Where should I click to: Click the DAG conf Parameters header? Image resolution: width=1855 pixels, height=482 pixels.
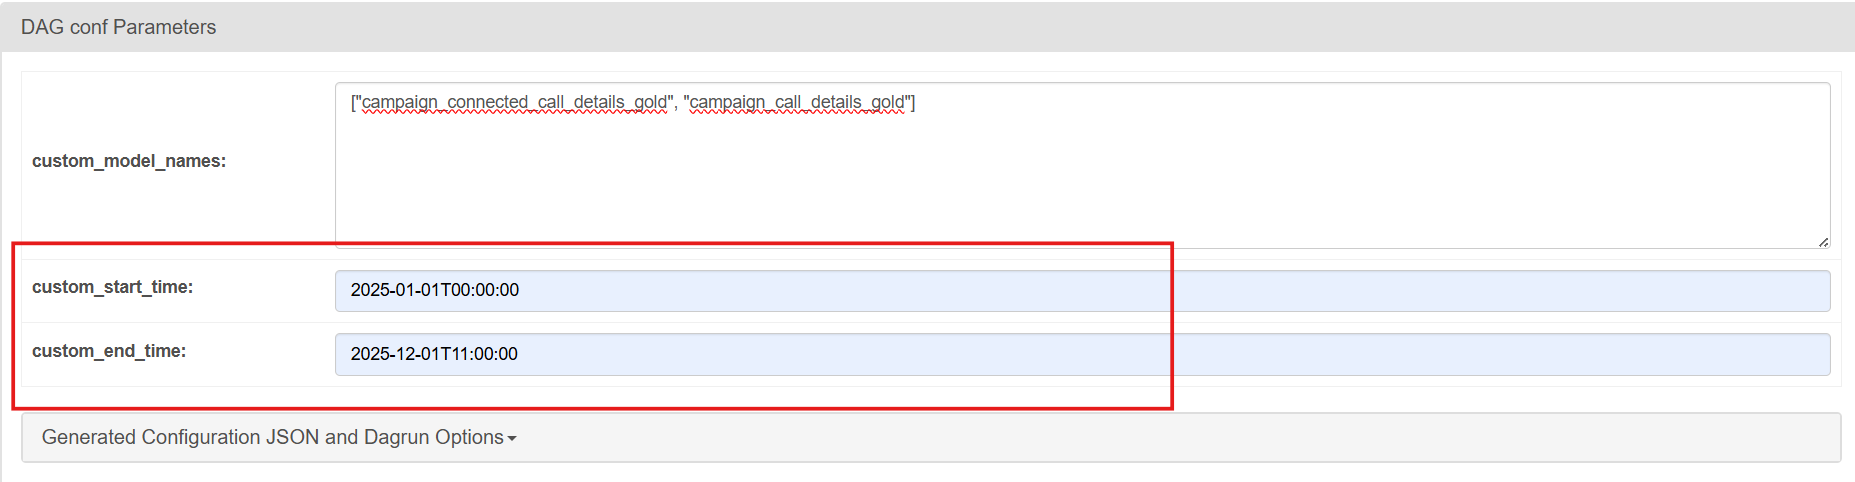point(118,27)
